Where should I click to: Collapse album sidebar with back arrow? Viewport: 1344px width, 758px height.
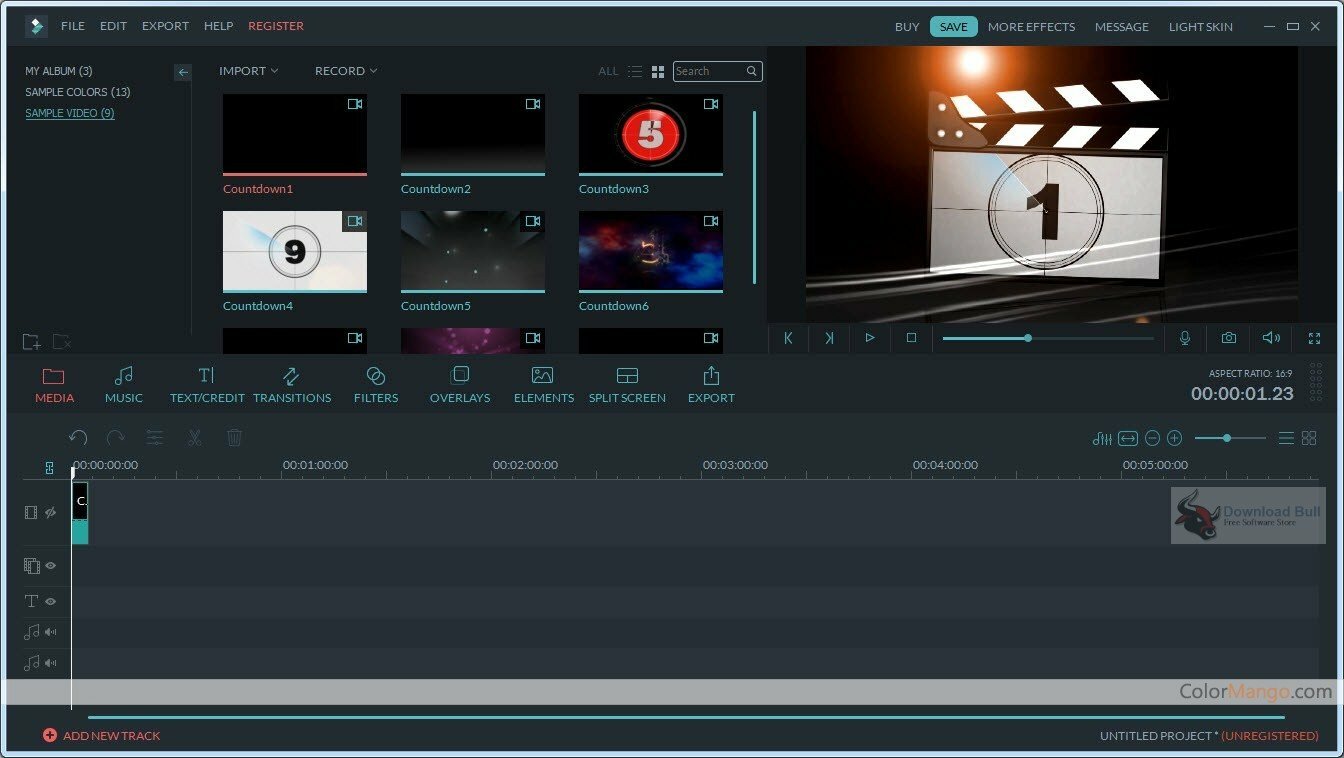[x=183, y=72]
